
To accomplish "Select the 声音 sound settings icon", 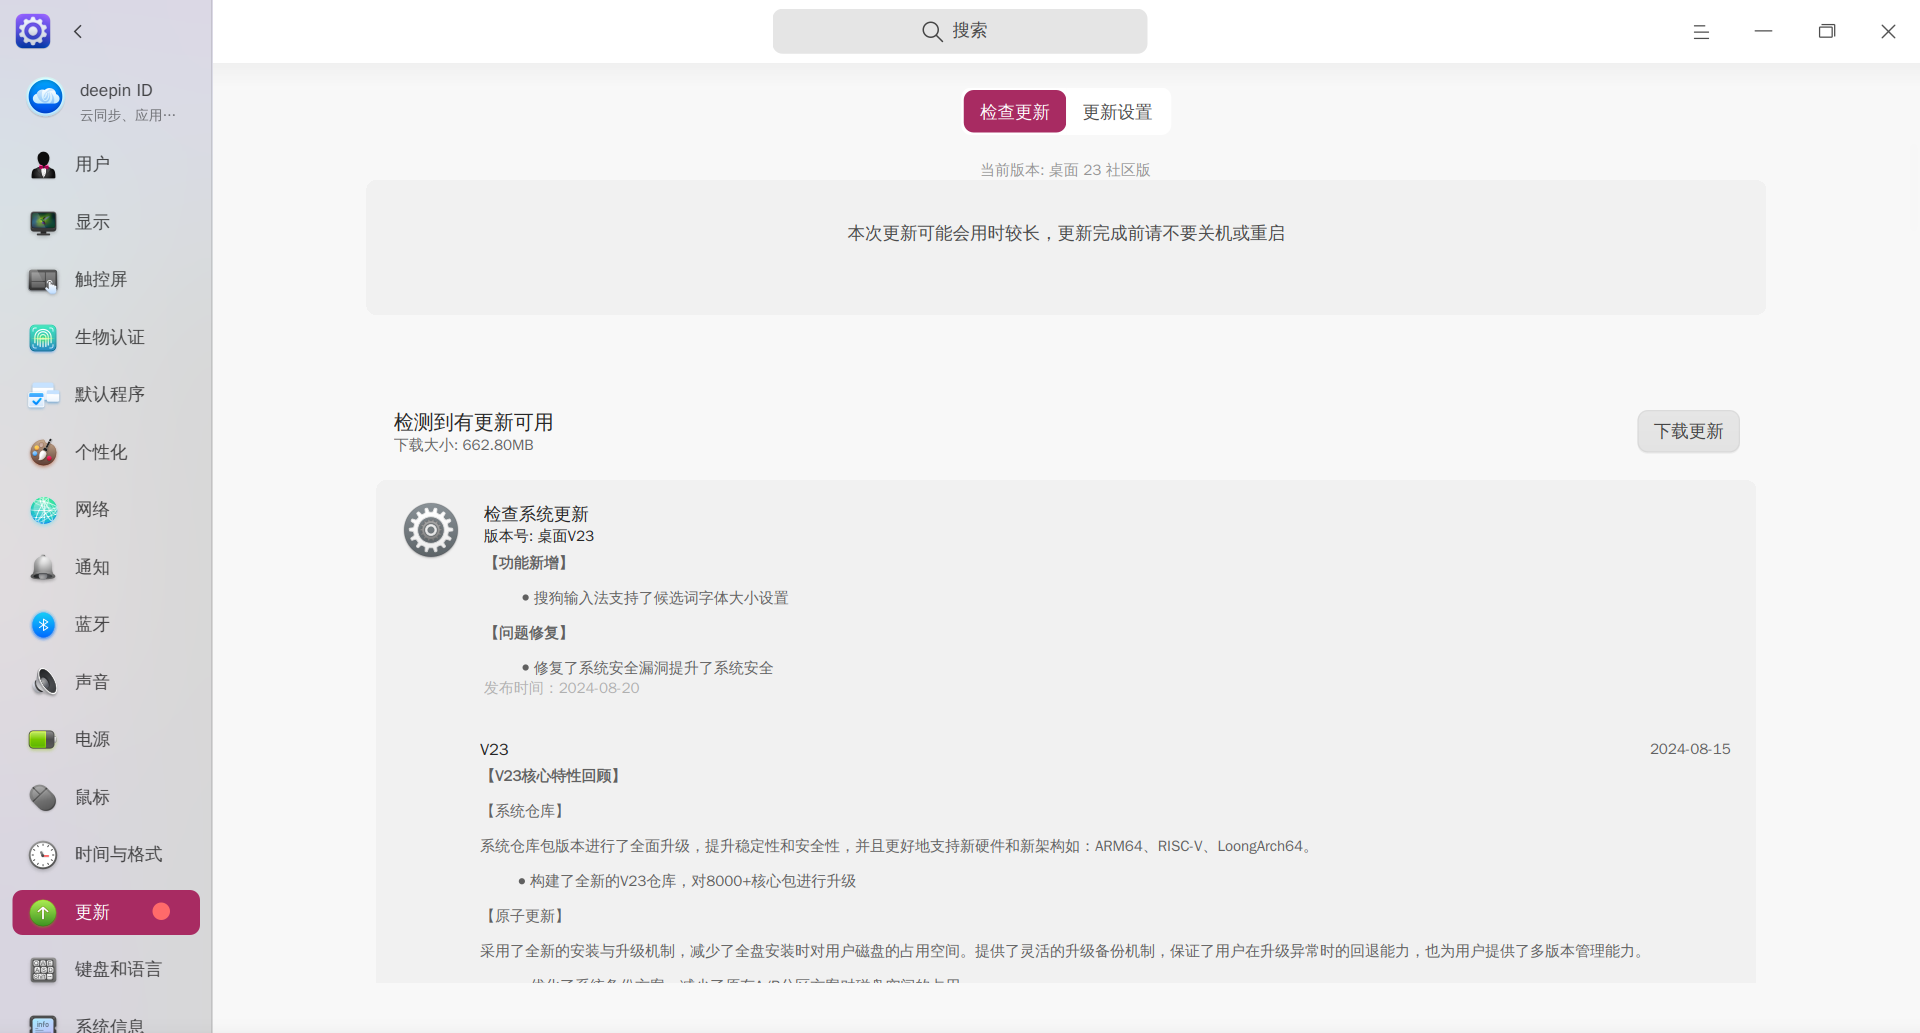I will point(43,682).
